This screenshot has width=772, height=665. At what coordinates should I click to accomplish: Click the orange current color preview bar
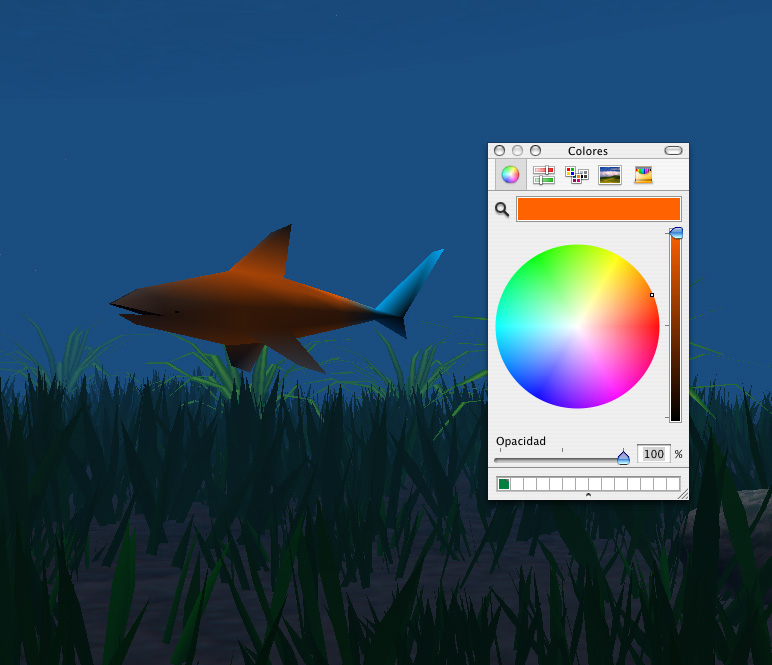point(599,209)
